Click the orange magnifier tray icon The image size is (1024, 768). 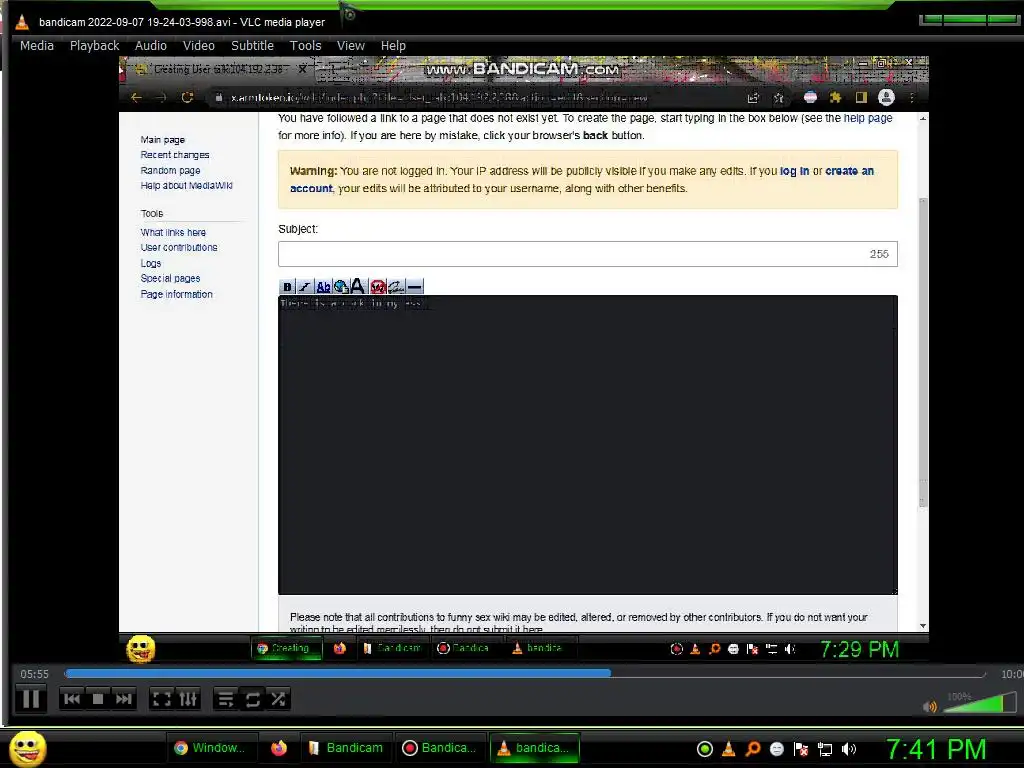point(753,749)
